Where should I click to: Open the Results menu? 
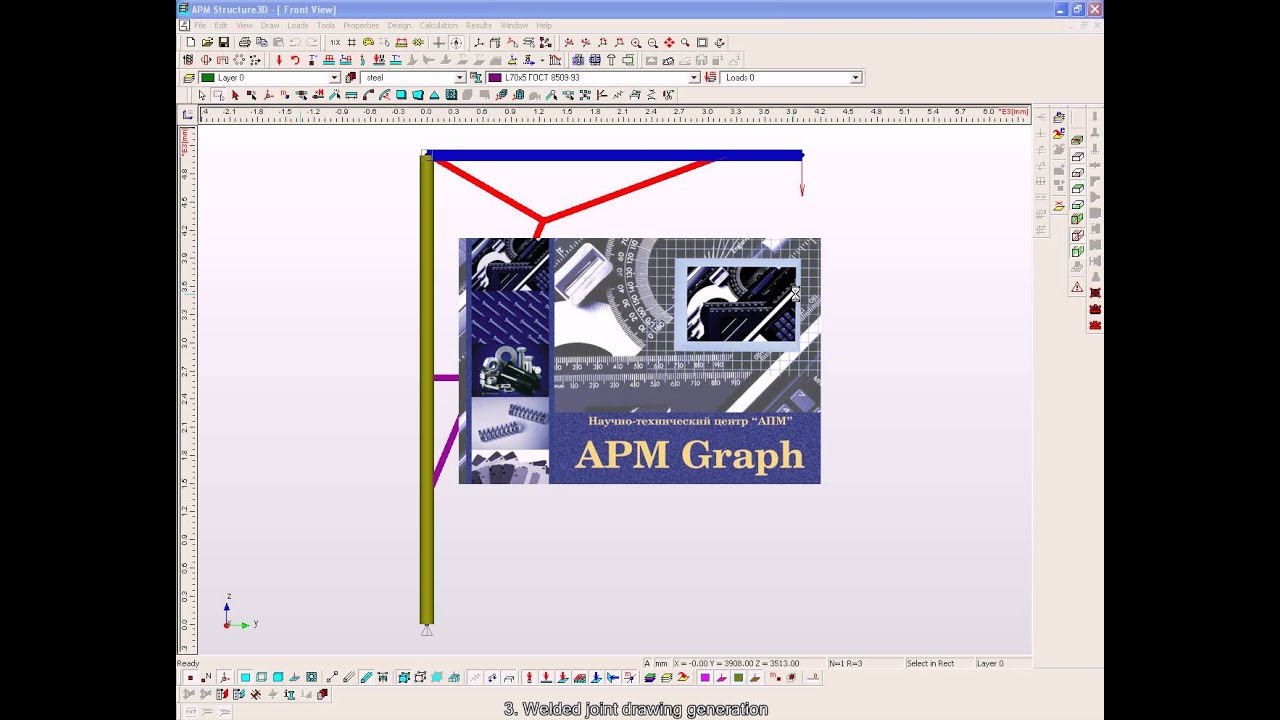(479, 25)
